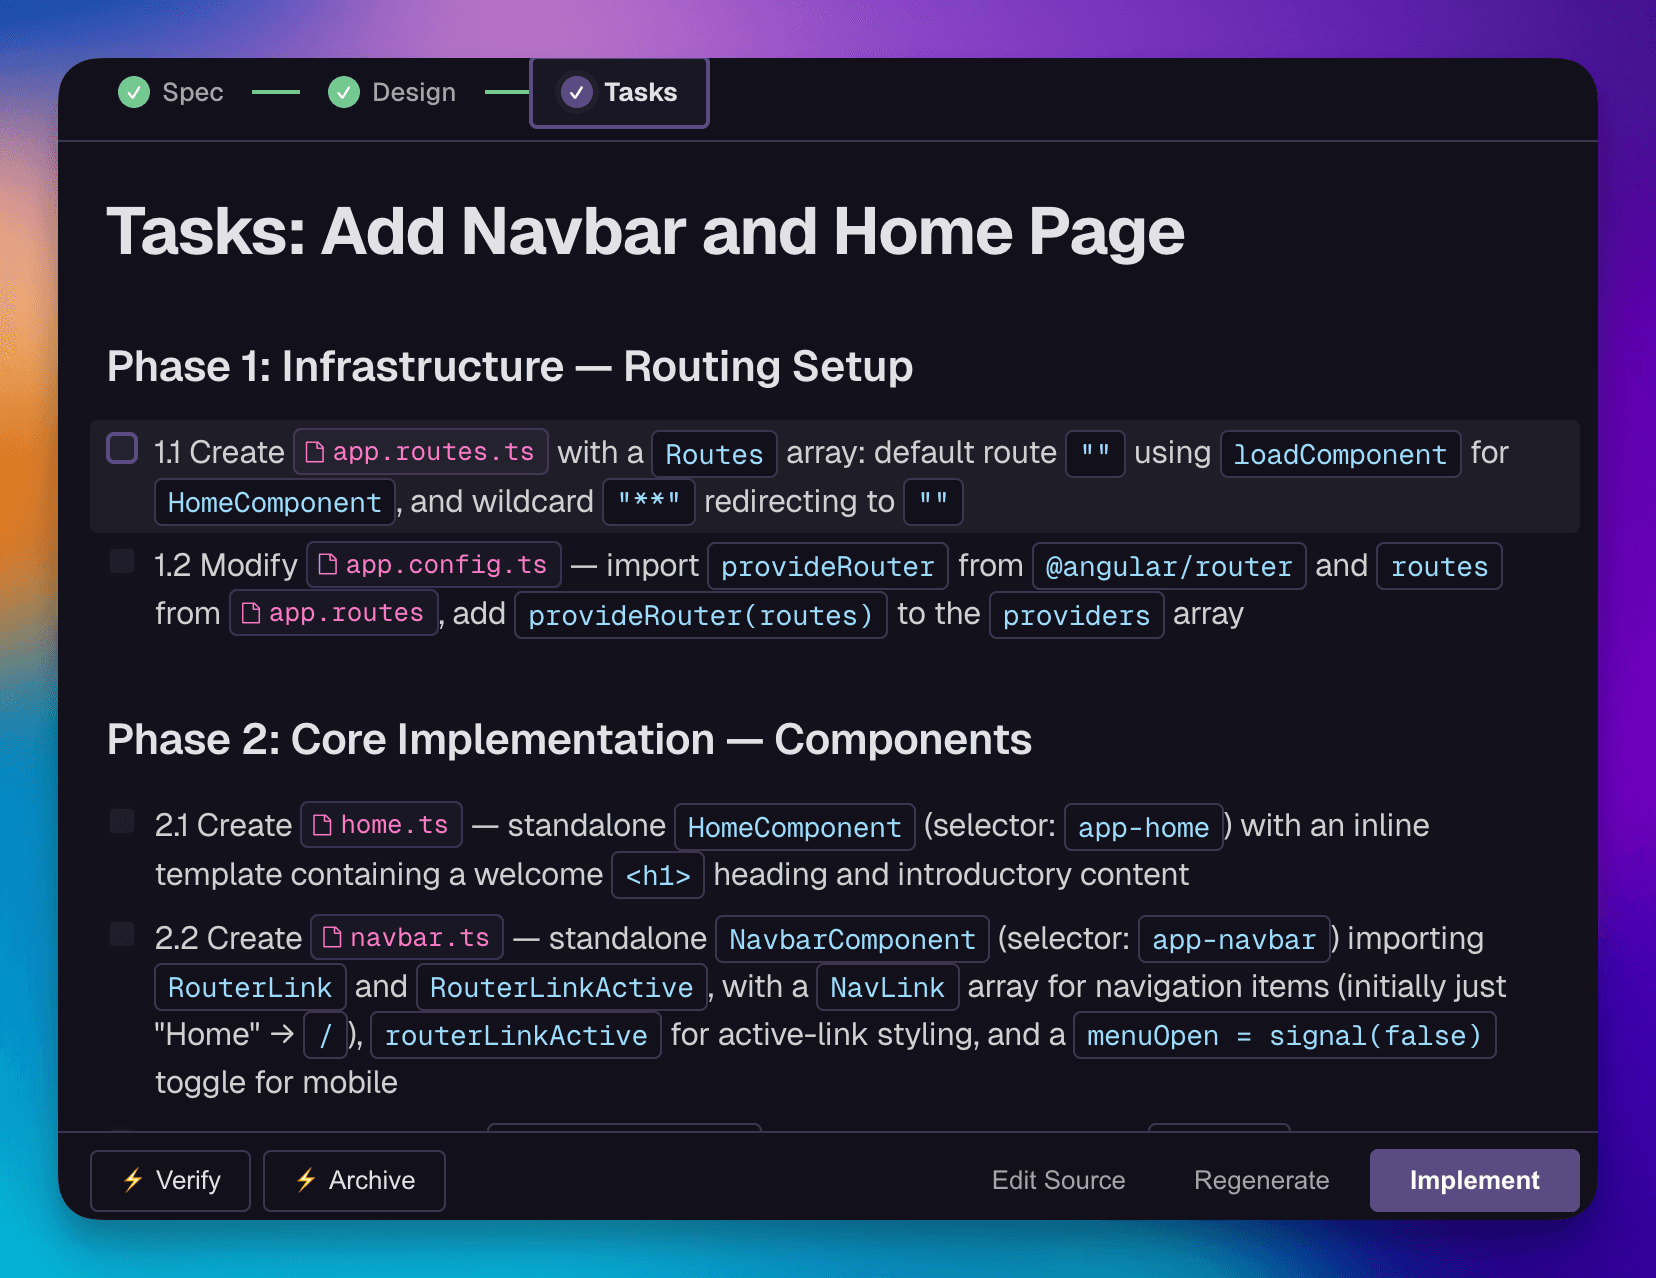Image resolution: width=1656 pixels, height=1278 pixels.
Task: Click the file icon on app.routes.ts chip
Action: pyautogui.click(x=316, y=452)
